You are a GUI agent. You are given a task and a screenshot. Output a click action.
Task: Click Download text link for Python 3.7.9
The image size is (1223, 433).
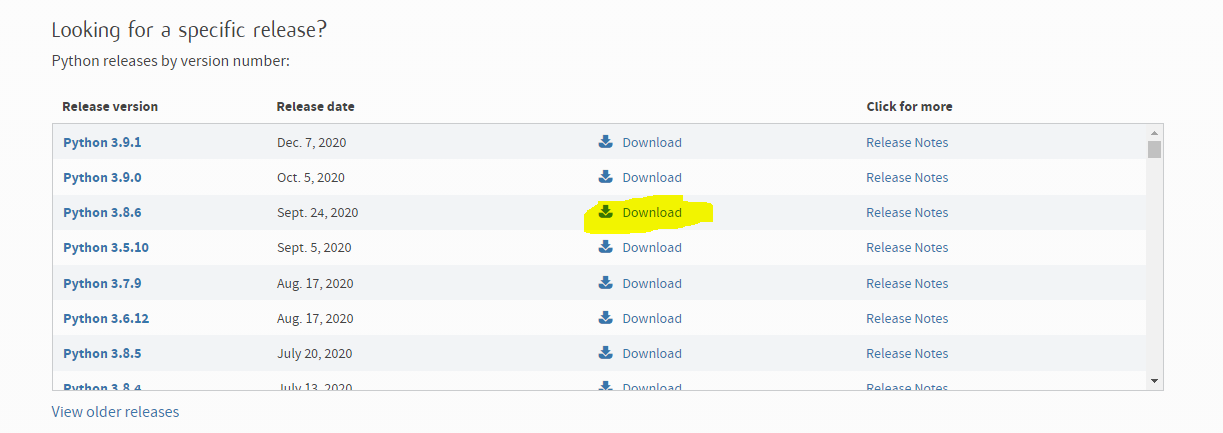652,283
